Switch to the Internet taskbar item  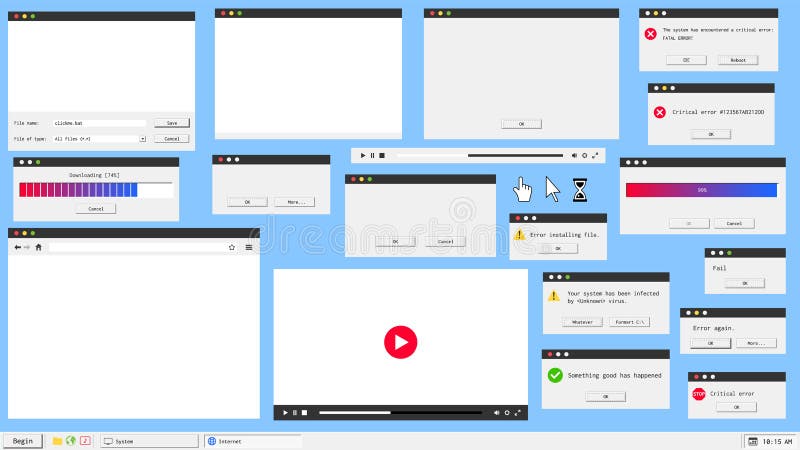point(253,441)
